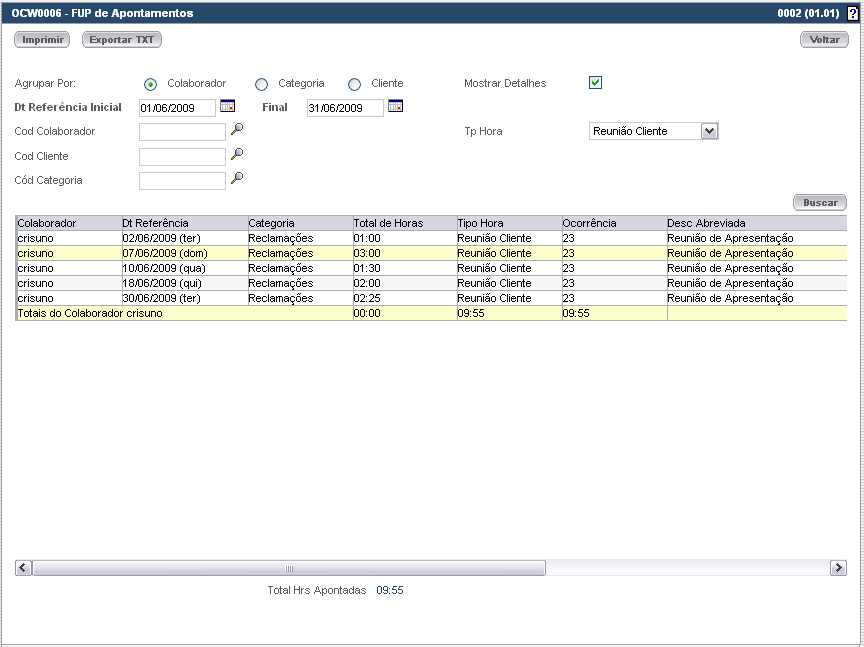Open the Final date calendar picker

click(x=395, y=106)
